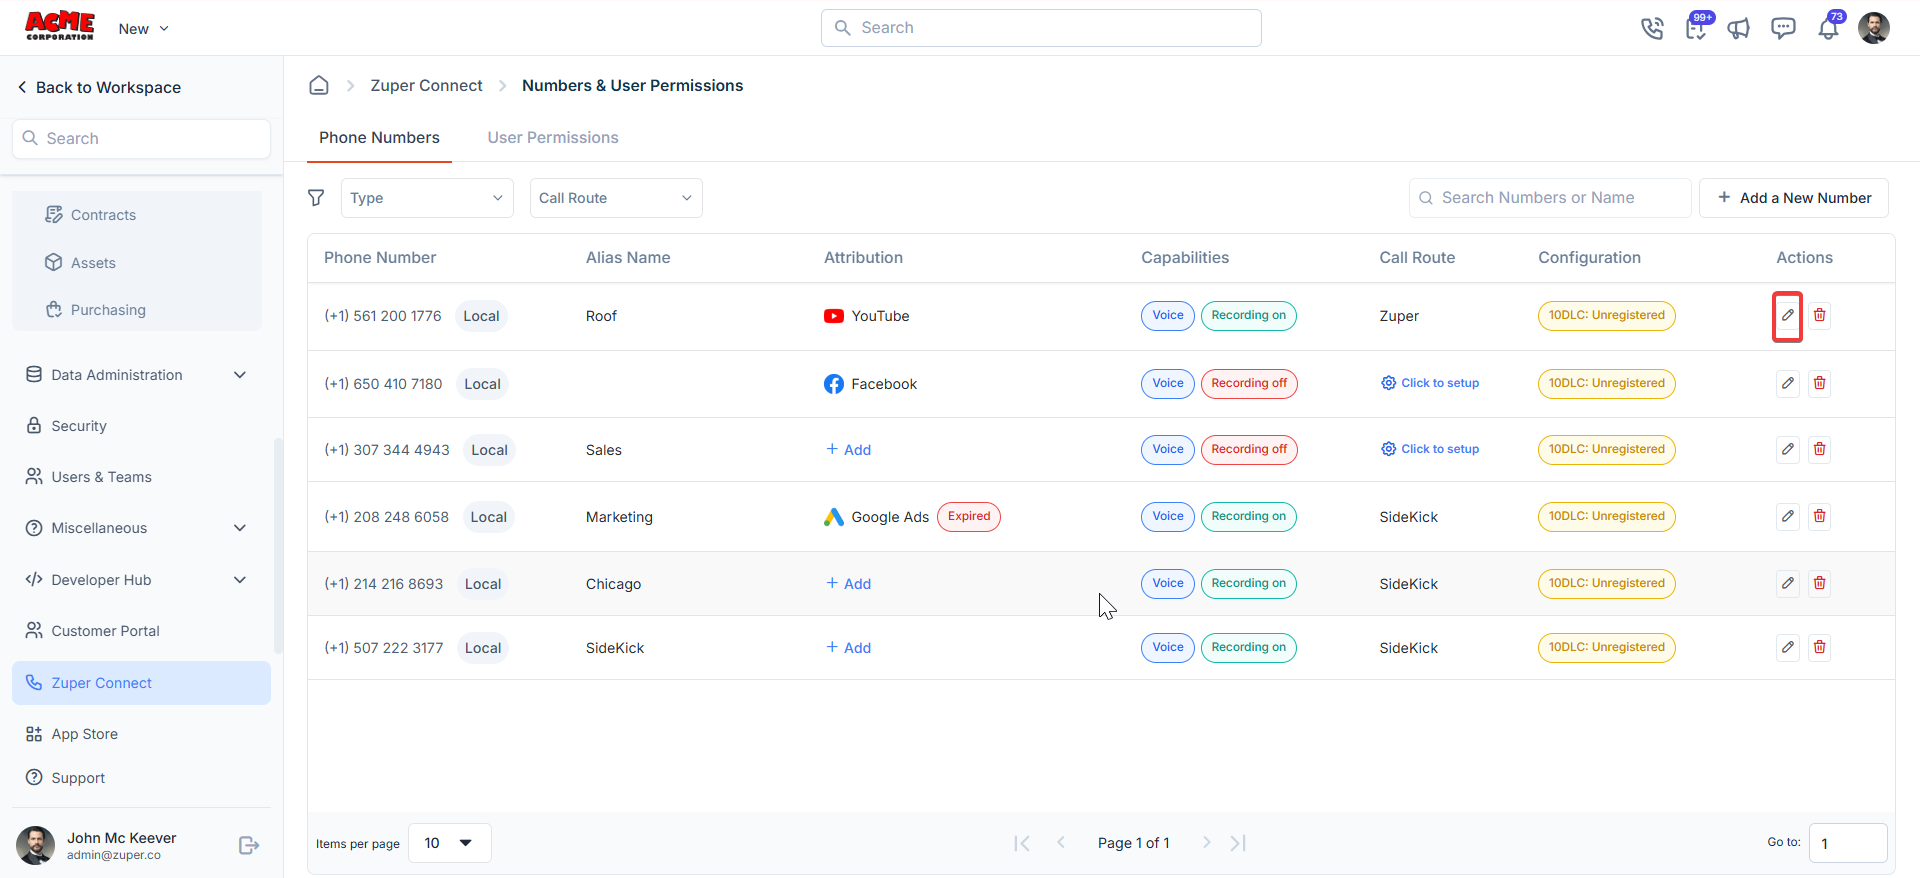The width and height of the screenshot is (1920, 878).
Task: Edit the 561 200 1776 number row
Action: 1788,316
